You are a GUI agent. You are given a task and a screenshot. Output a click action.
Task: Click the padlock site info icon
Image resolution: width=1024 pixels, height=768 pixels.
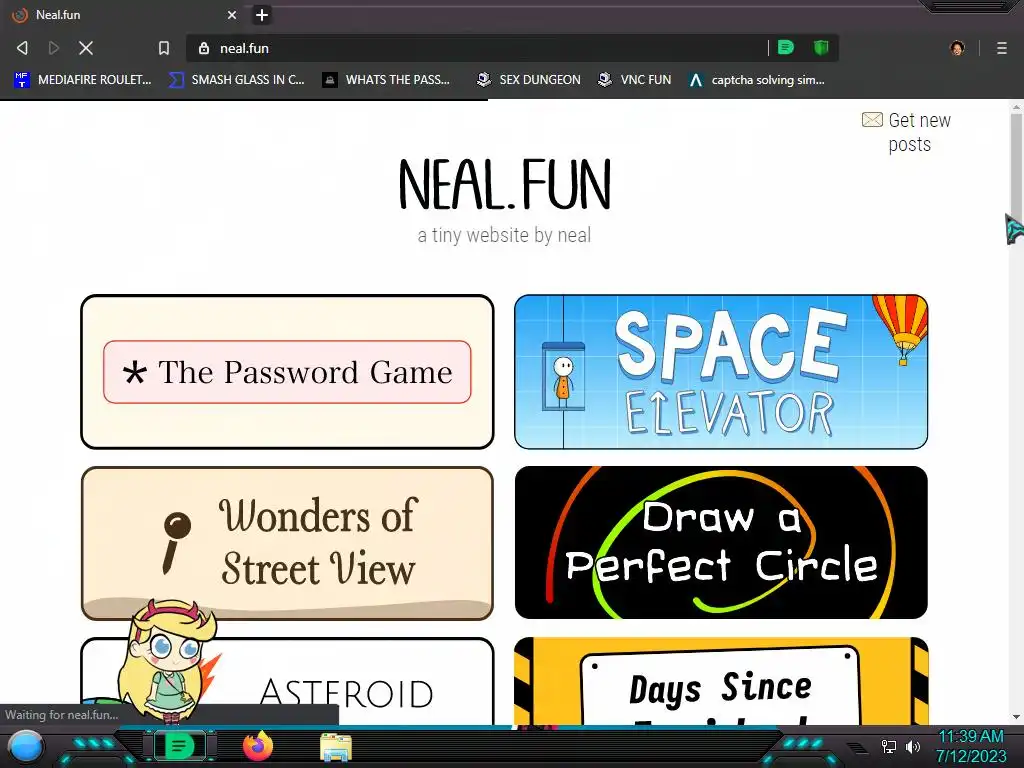click(204, 48)
